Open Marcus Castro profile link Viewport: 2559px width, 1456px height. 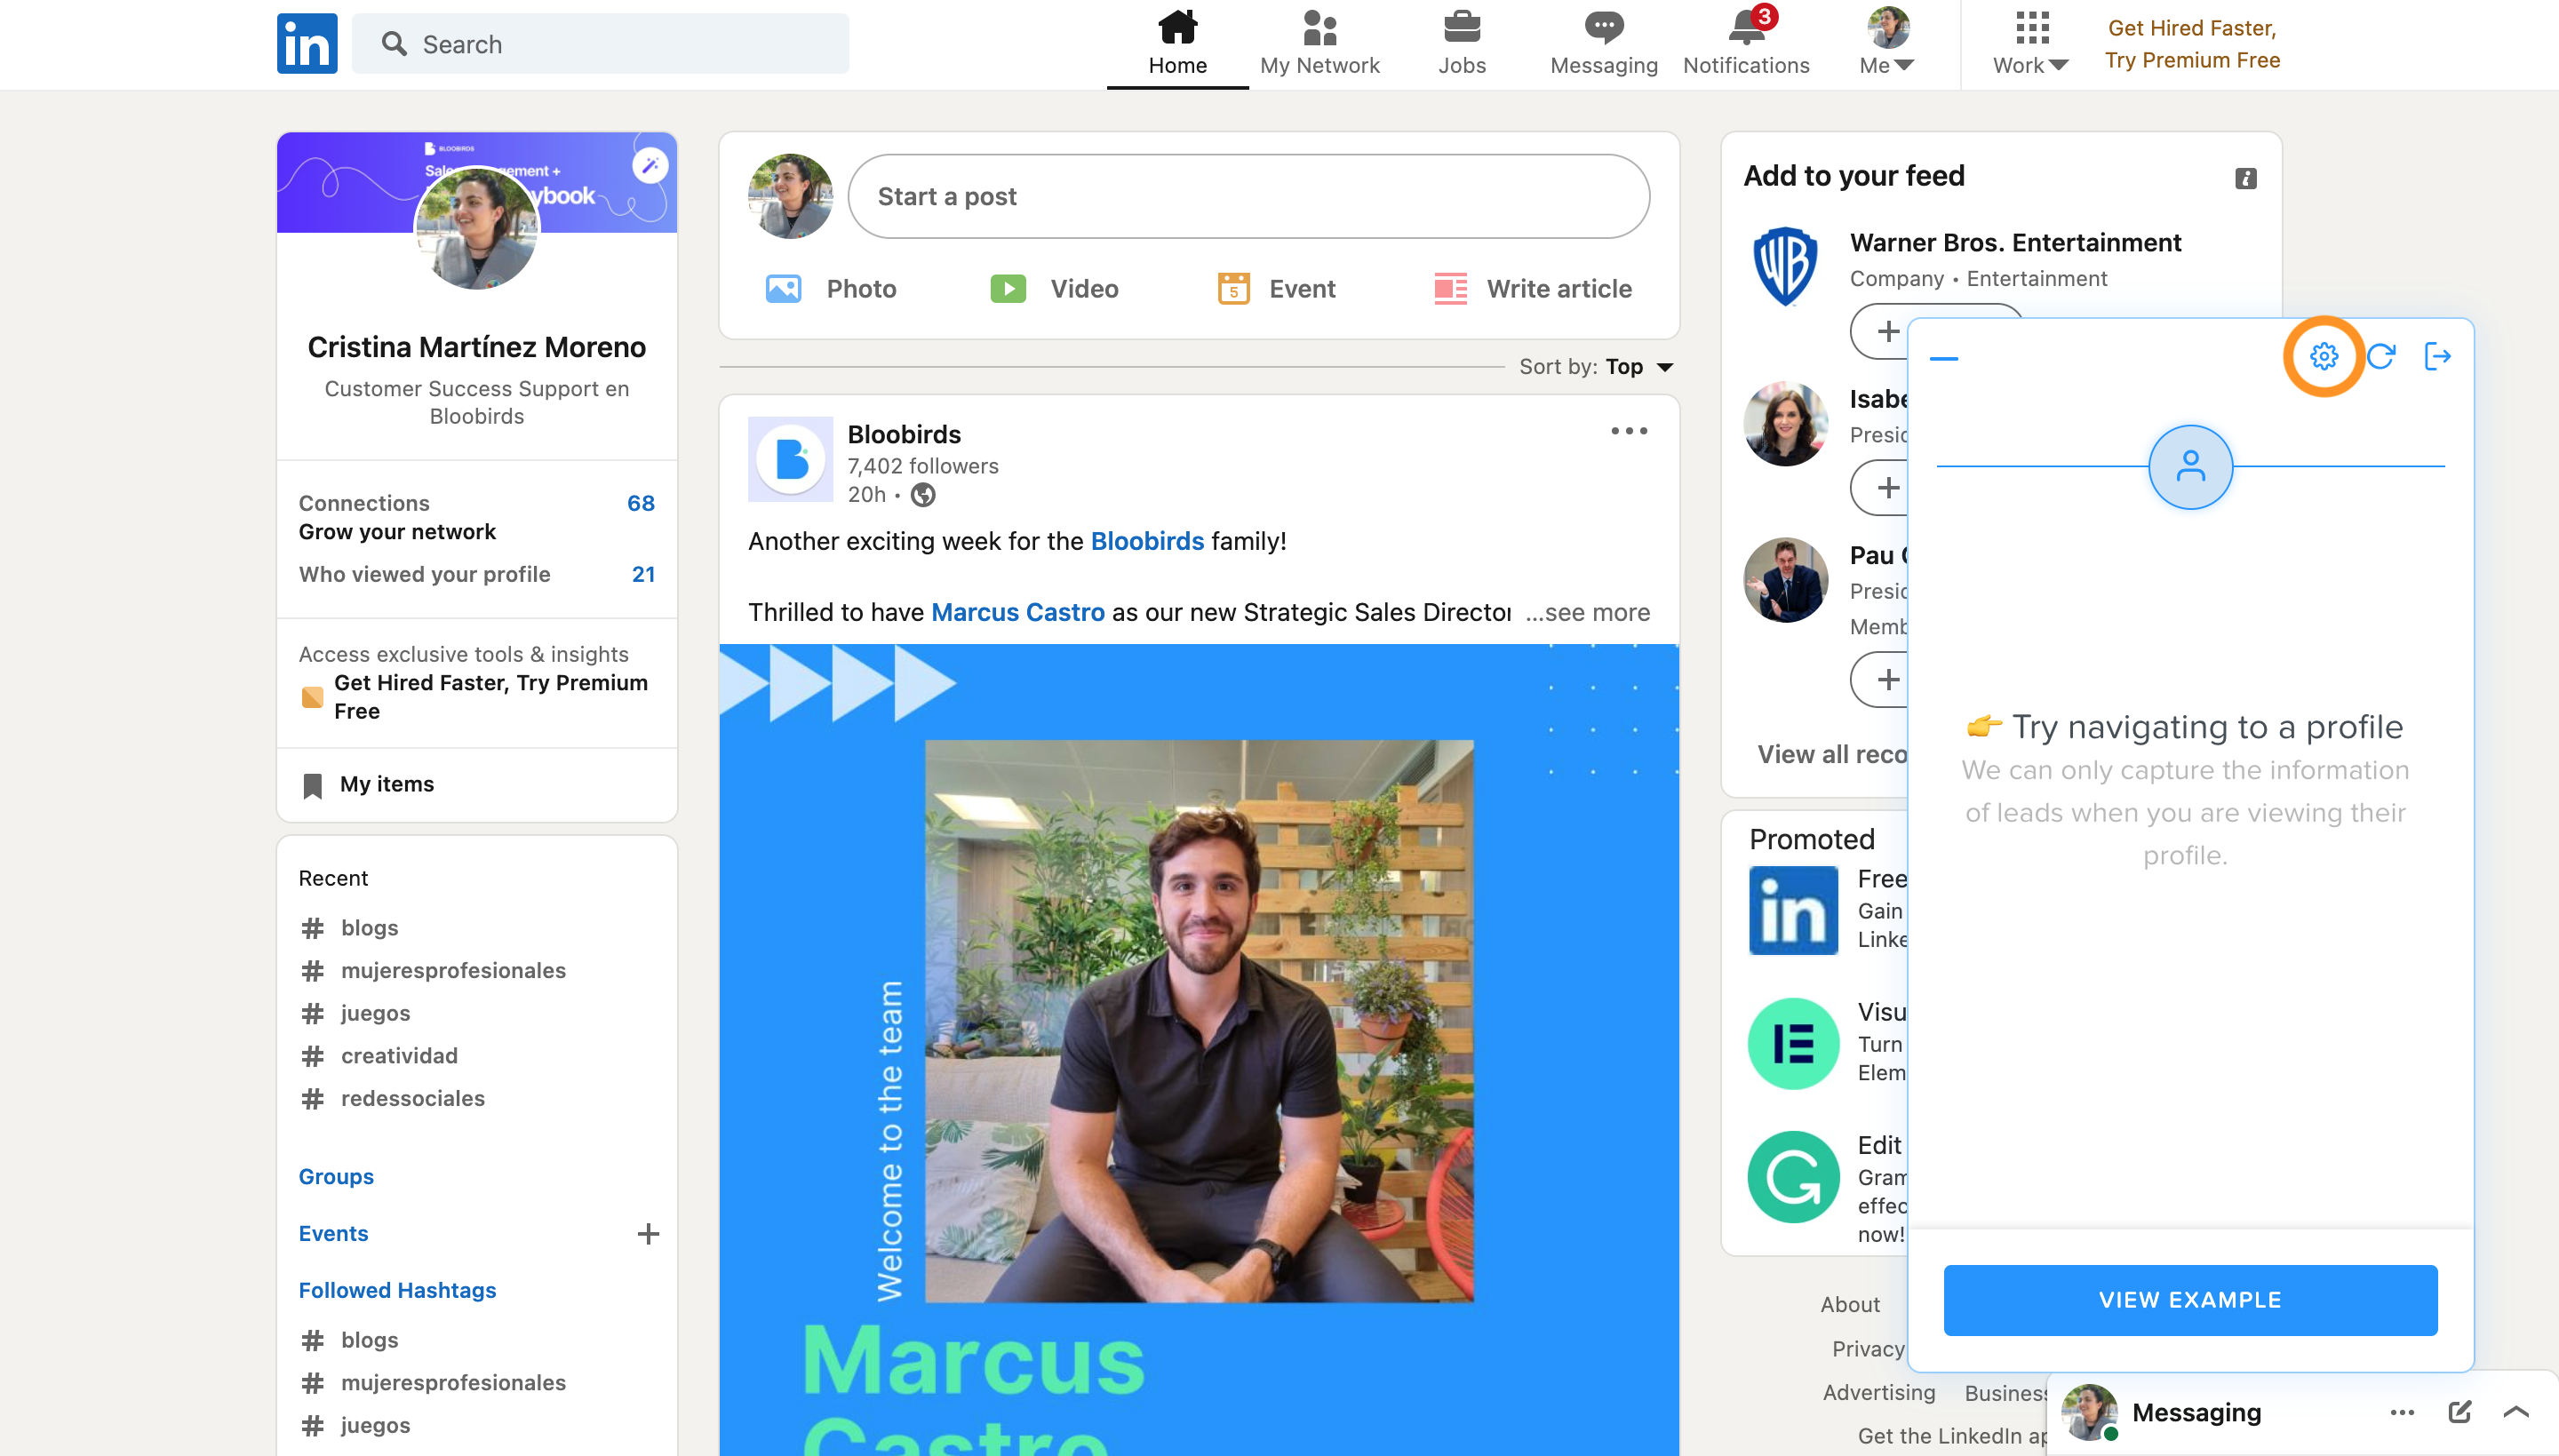[x=1017, y=612]
